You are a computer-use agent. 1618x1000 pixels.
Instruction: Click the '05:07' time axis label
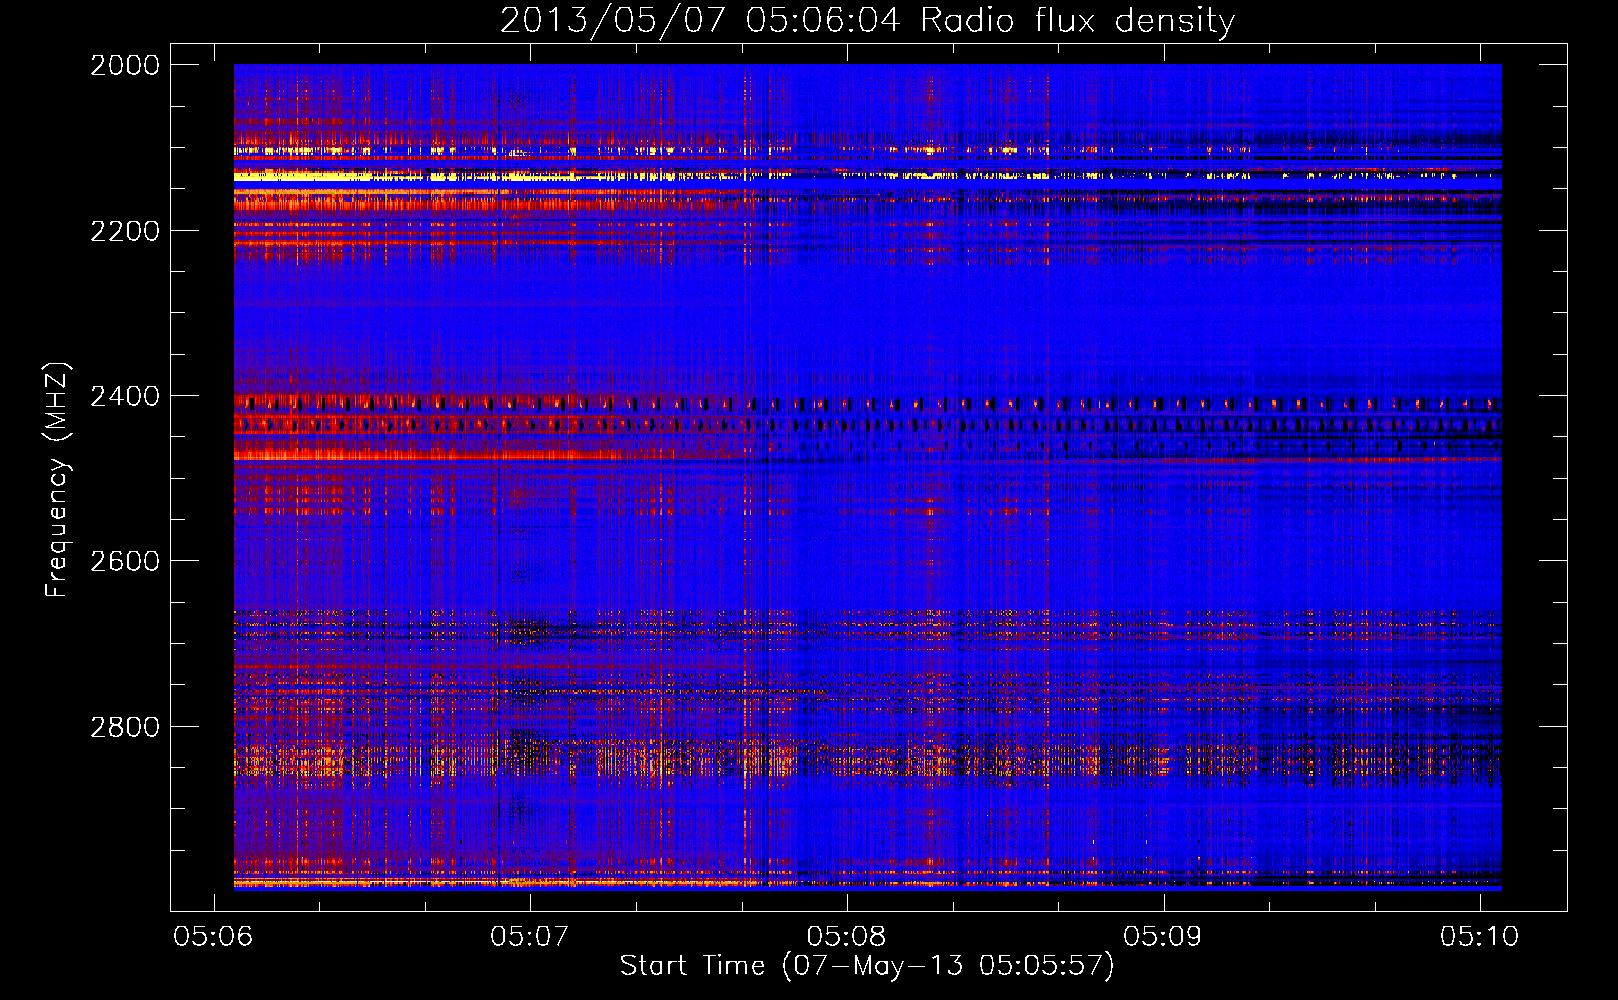[529, 936]
